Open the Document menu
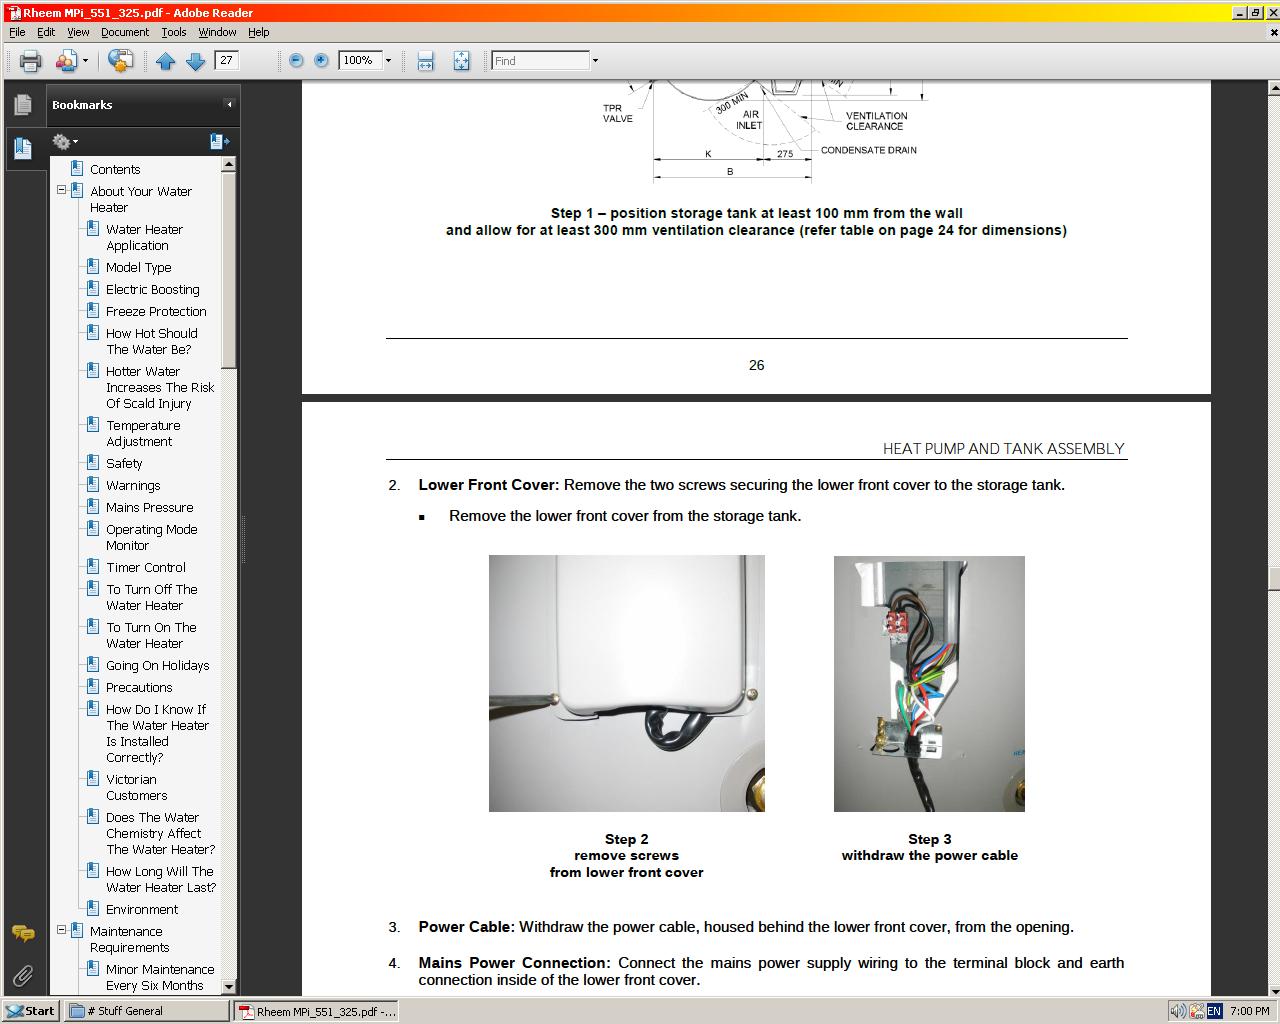This screenshot has width=1280, height=1024. pos(125,32)
